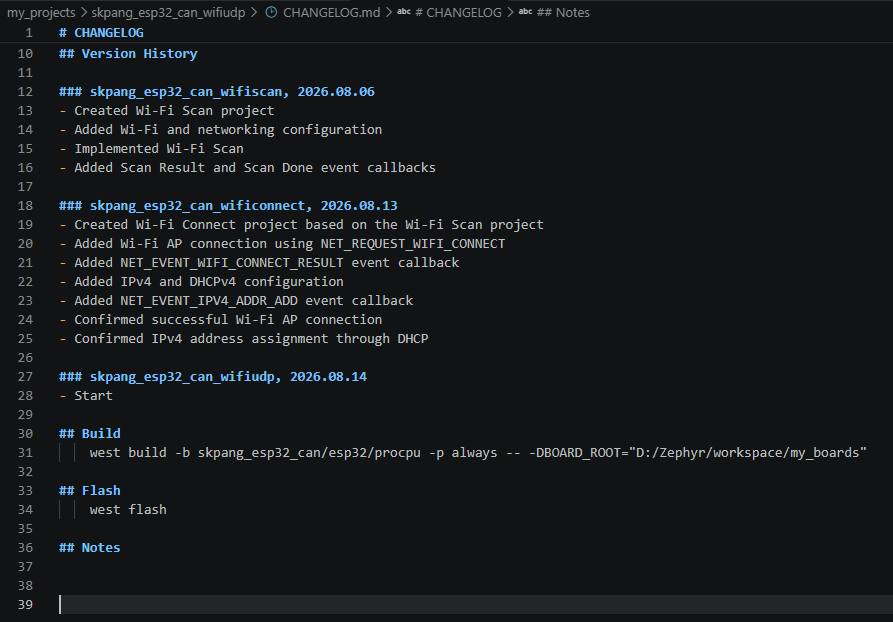893x622 pixels.
Task: Expand chevron after skpang_esp32_can_wifiudp breadcrumb
Action: [x=253, y=13]
